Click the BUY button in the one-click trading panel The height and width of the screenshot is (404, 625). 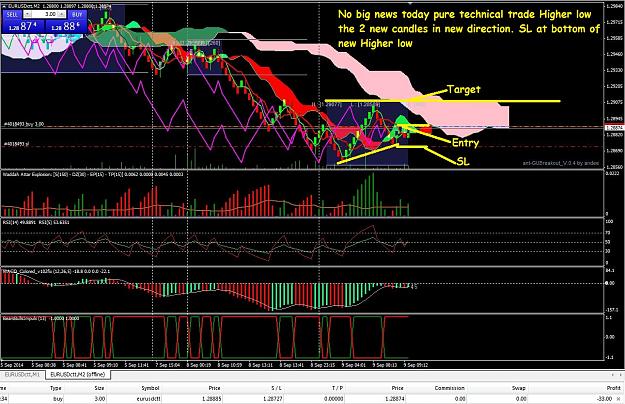pyautogui.click(x=77, y=14)
